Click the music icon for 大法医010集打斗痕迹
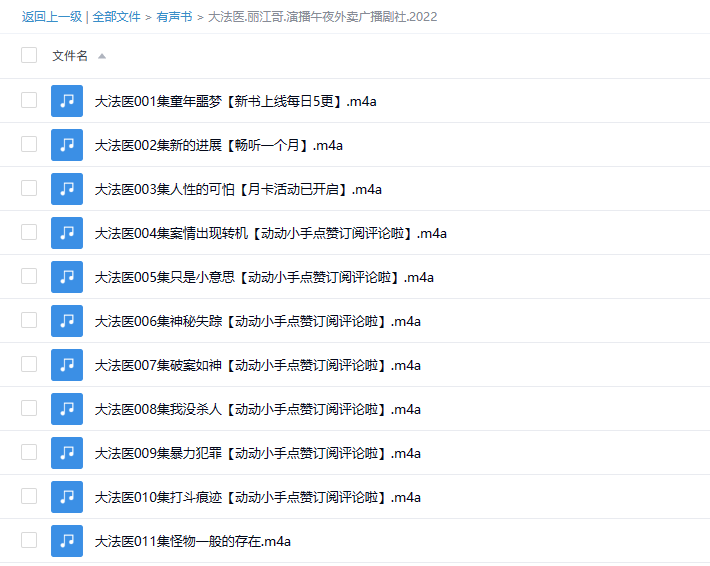Screen dimensions: 710x566 [x=67, y=497]
